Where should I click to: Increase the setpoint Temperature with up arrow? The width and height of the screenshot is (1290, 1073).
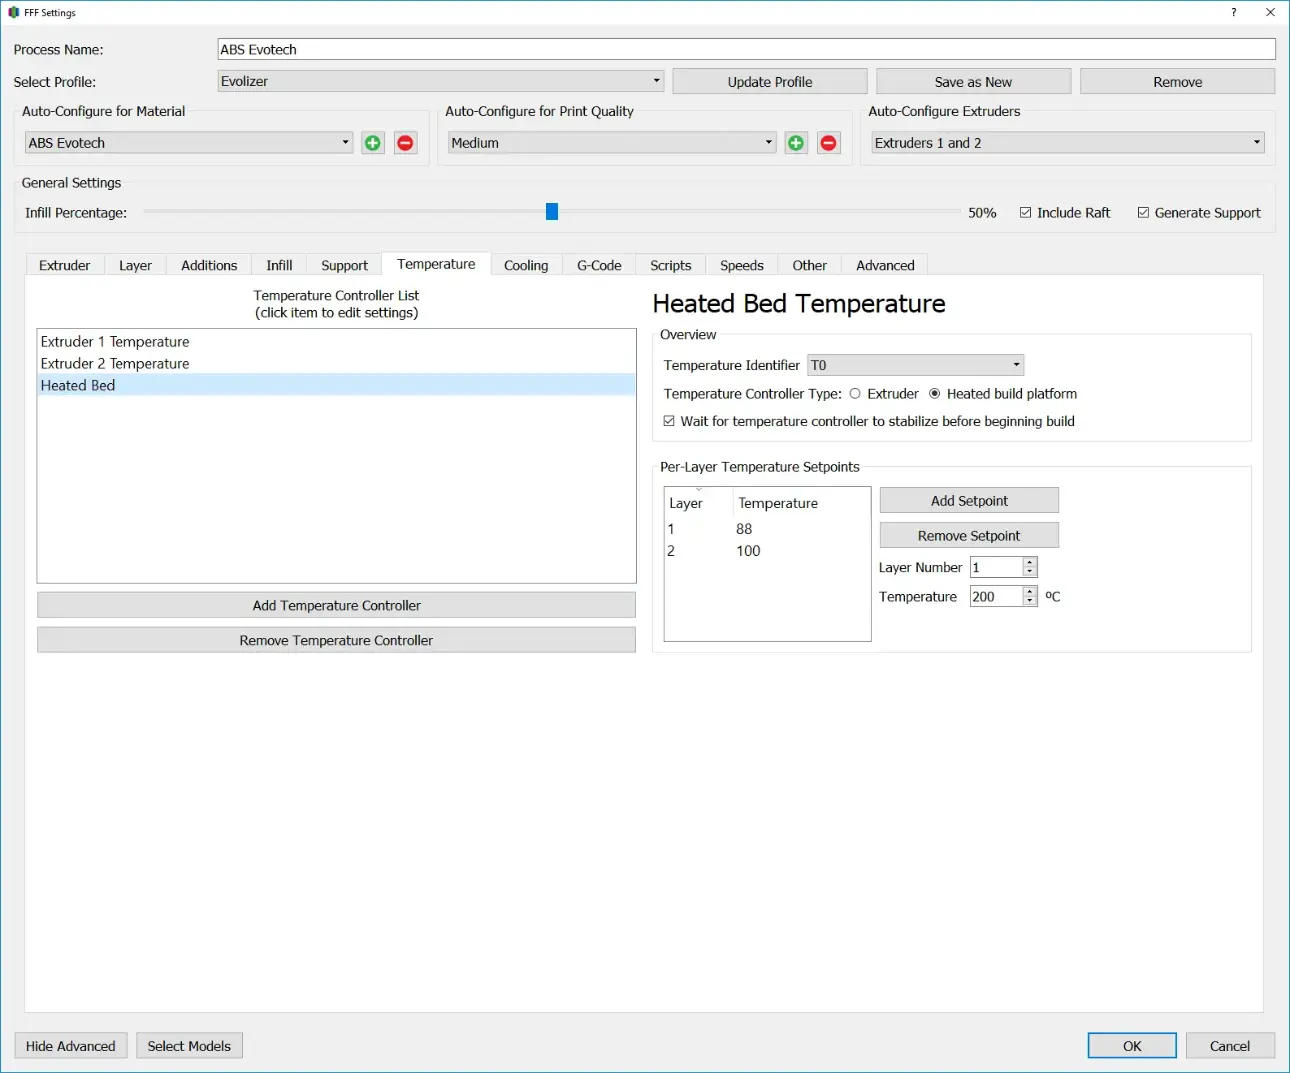pyautogui.click(x=1030, y=591)
